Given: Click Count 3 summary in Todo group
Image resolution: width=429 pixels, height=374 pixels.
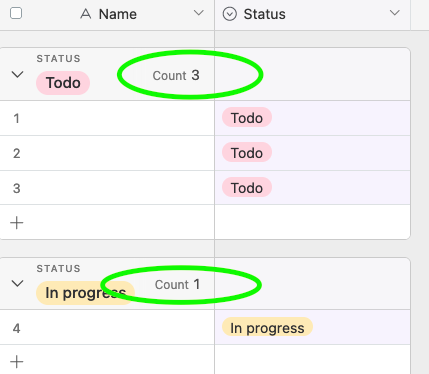Looking at the screenshot, I should click(x=176, y=76).
